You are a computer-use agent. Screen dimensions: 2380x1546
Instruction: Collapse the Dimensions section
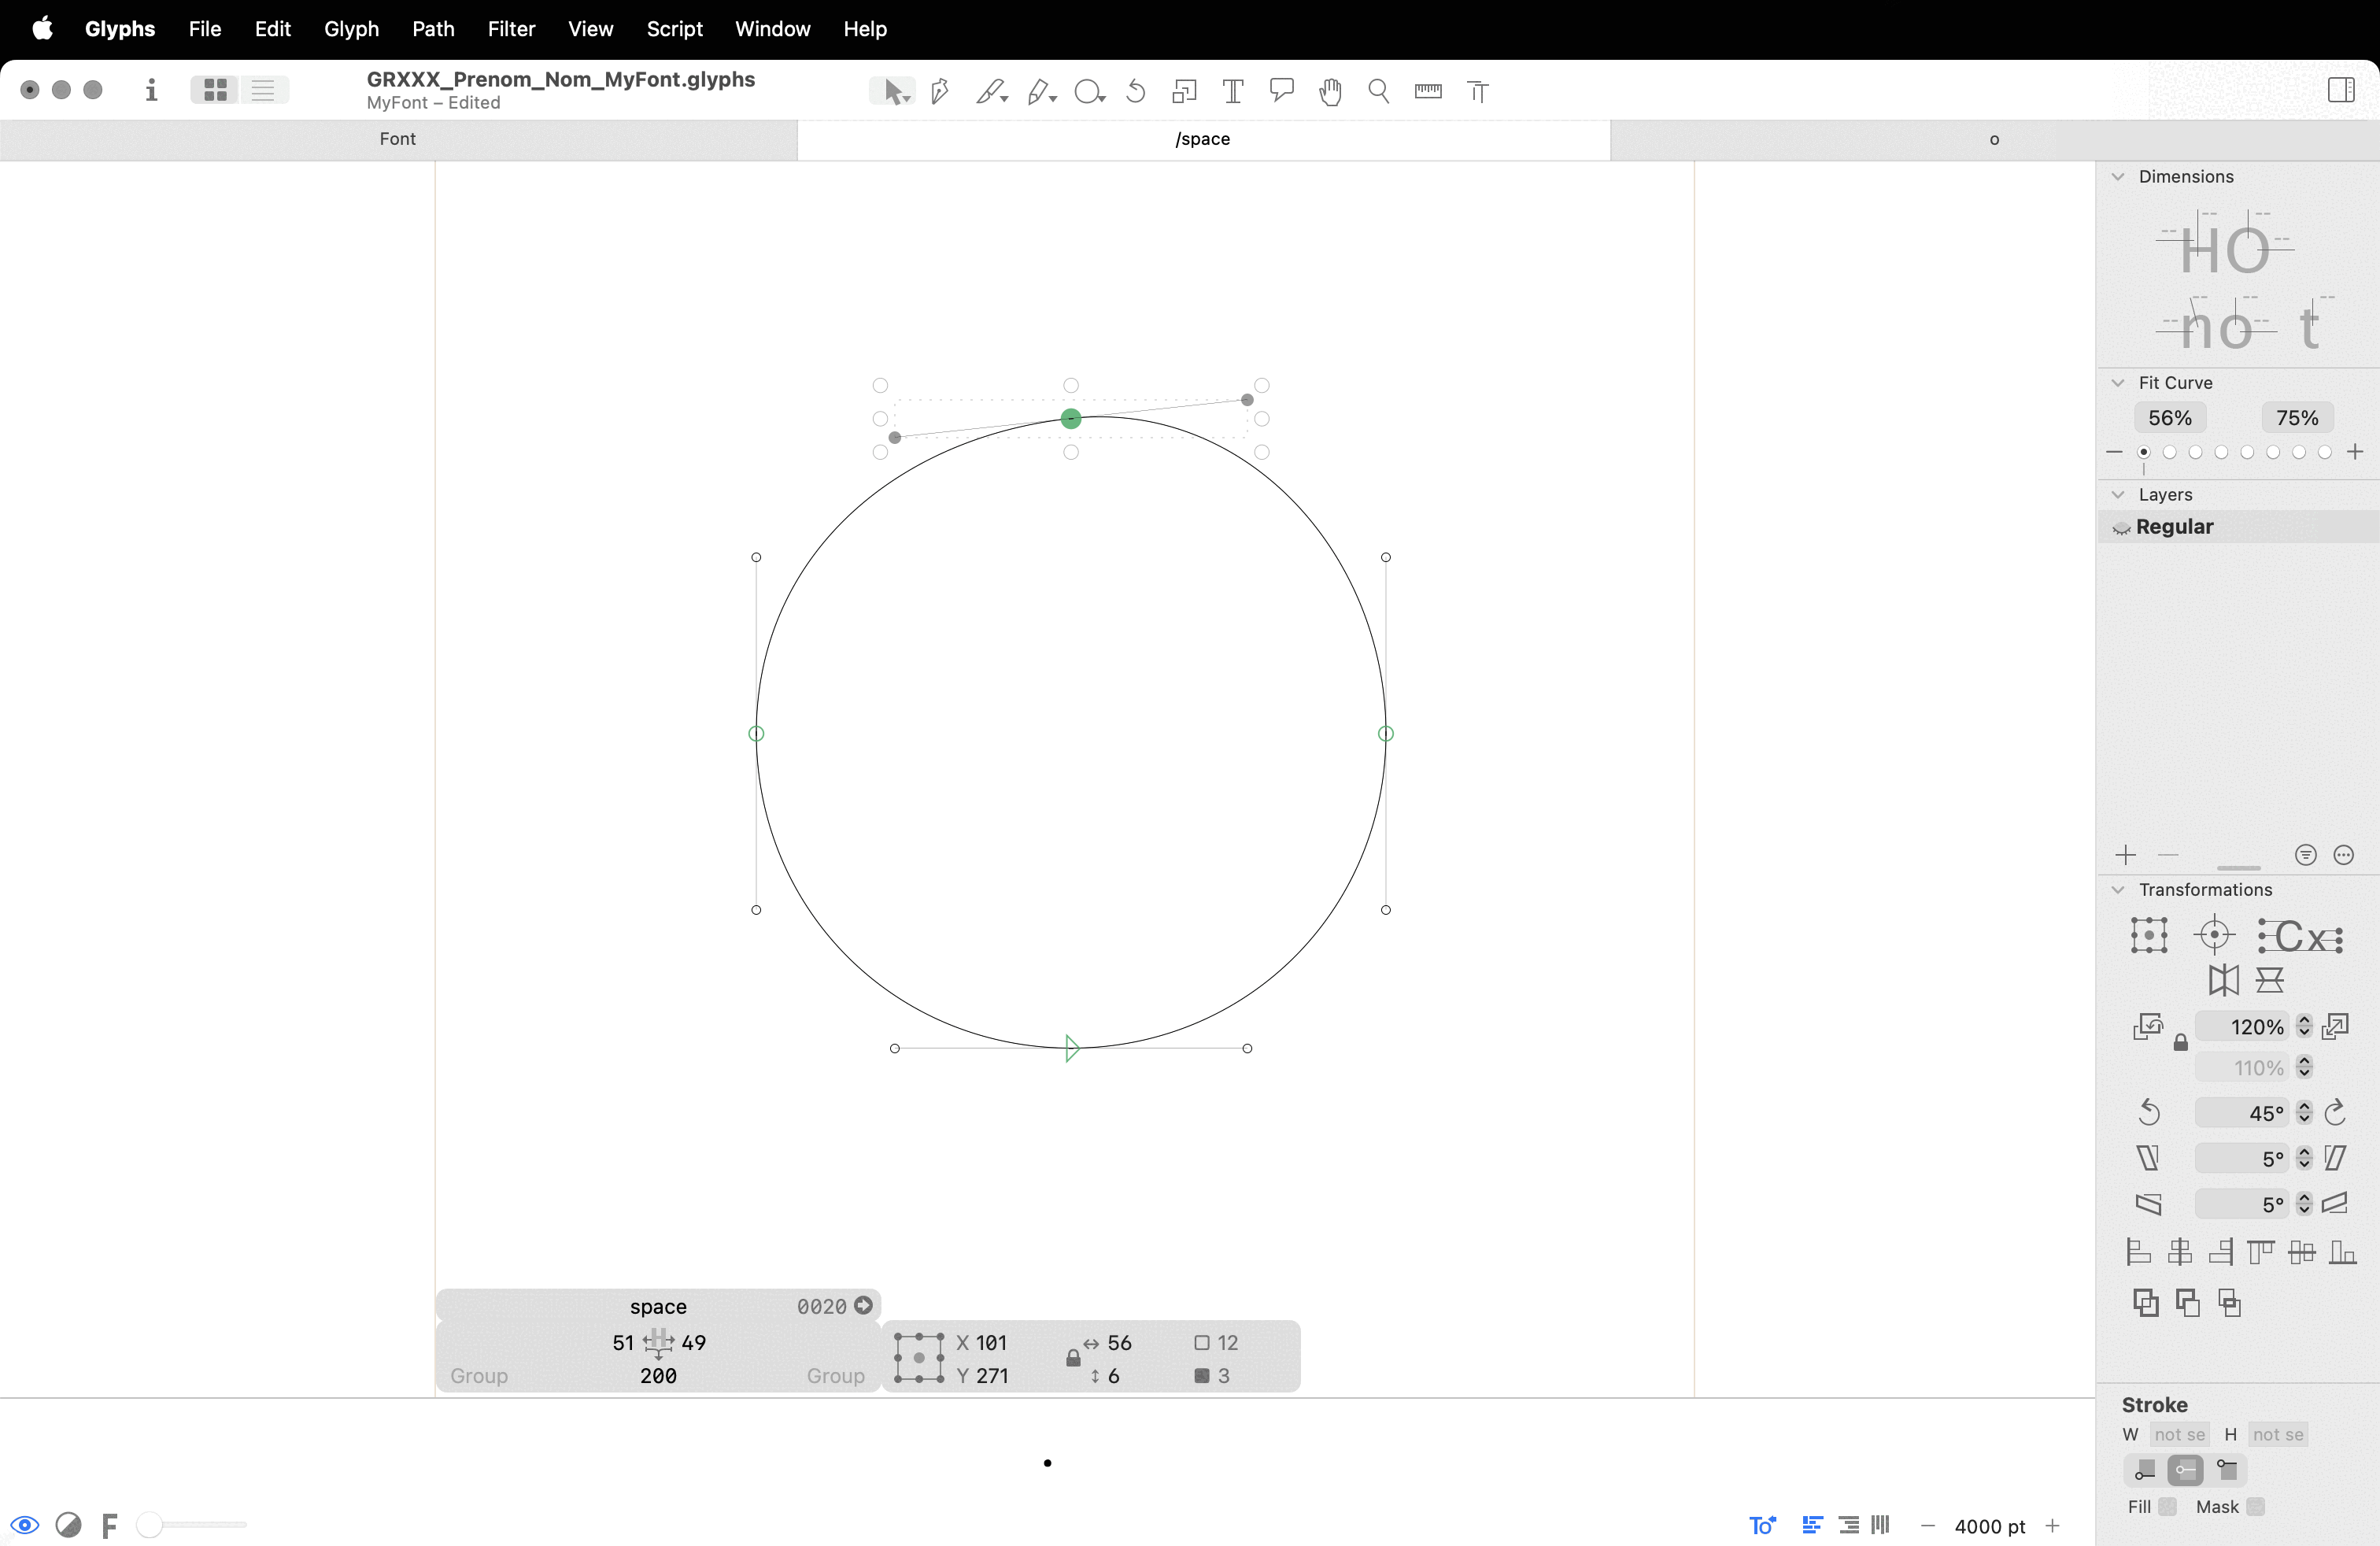tap(2117, 176)
